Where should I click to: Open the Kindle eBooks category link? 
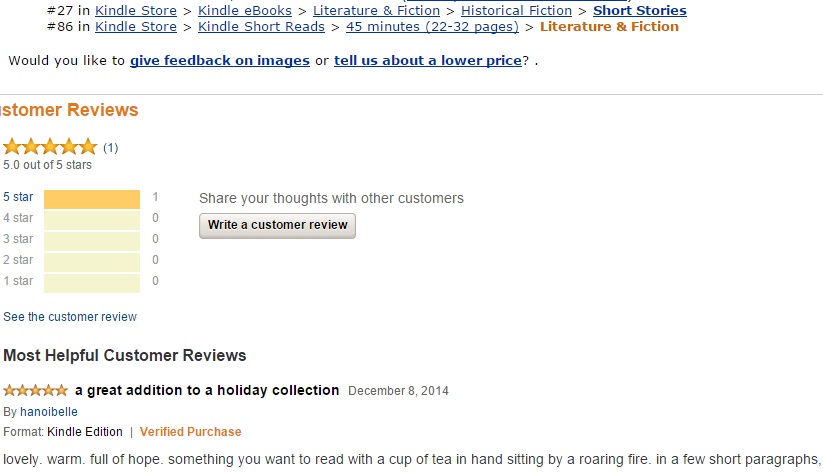tap(245, 11)
